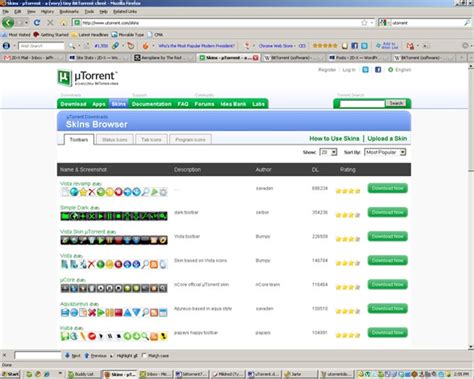Image resolution: width=474 pixels, height=379 pixels.
Task: Click the Vista Skin µTorrent toolbar preview
Action: click(x=114, y=240)
